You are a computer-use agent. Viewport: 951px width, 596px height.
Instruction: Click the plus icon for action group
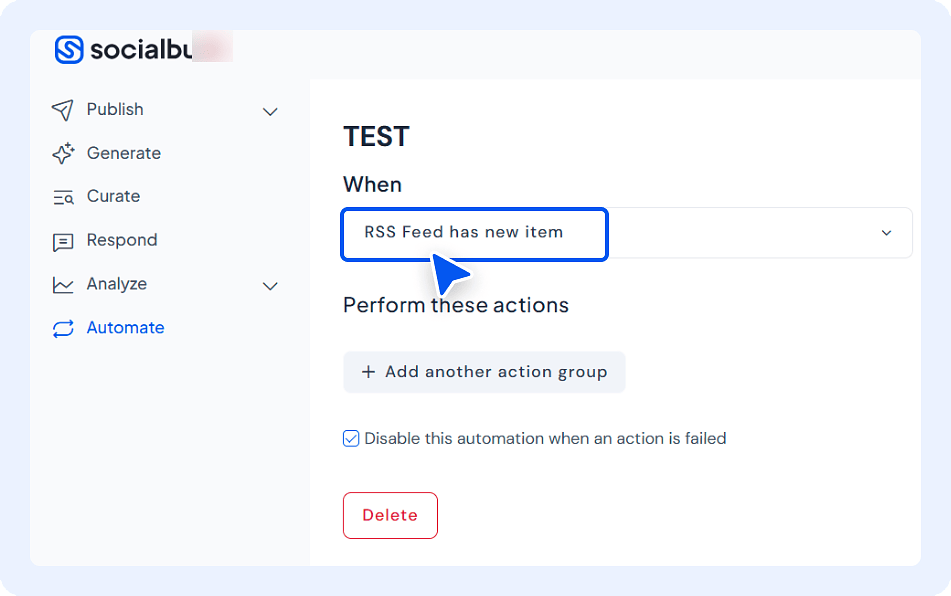368,372
